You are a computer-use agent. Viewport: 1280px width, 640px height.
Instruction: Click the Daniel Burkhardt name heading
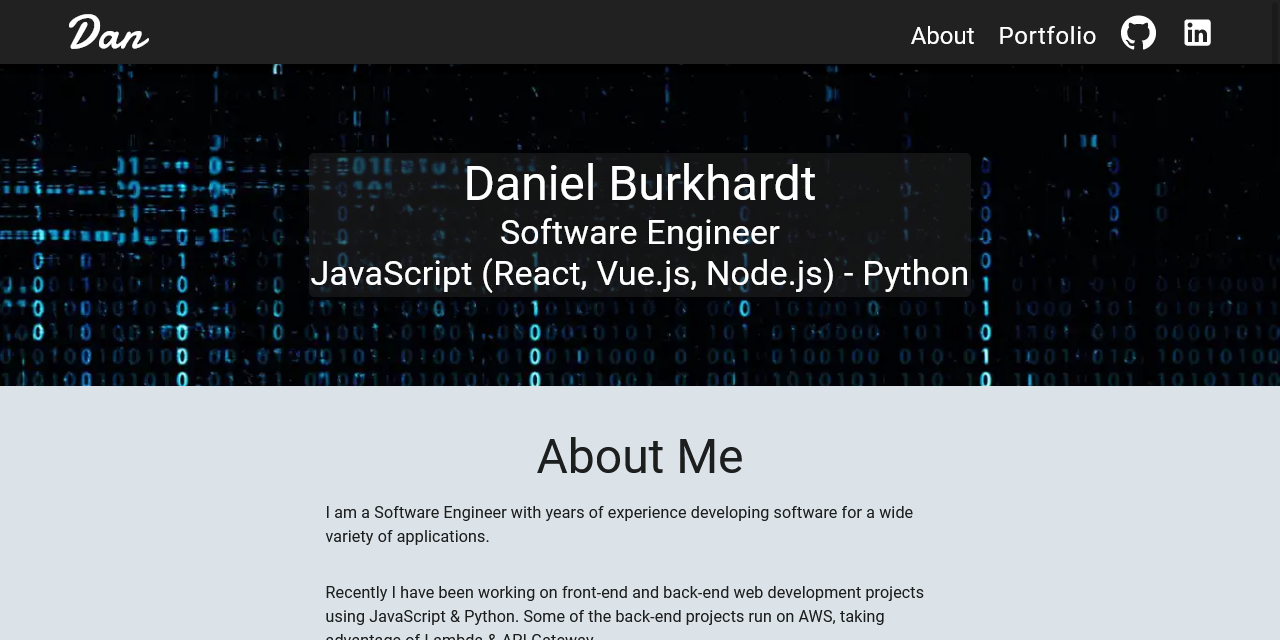coord(640,184)
